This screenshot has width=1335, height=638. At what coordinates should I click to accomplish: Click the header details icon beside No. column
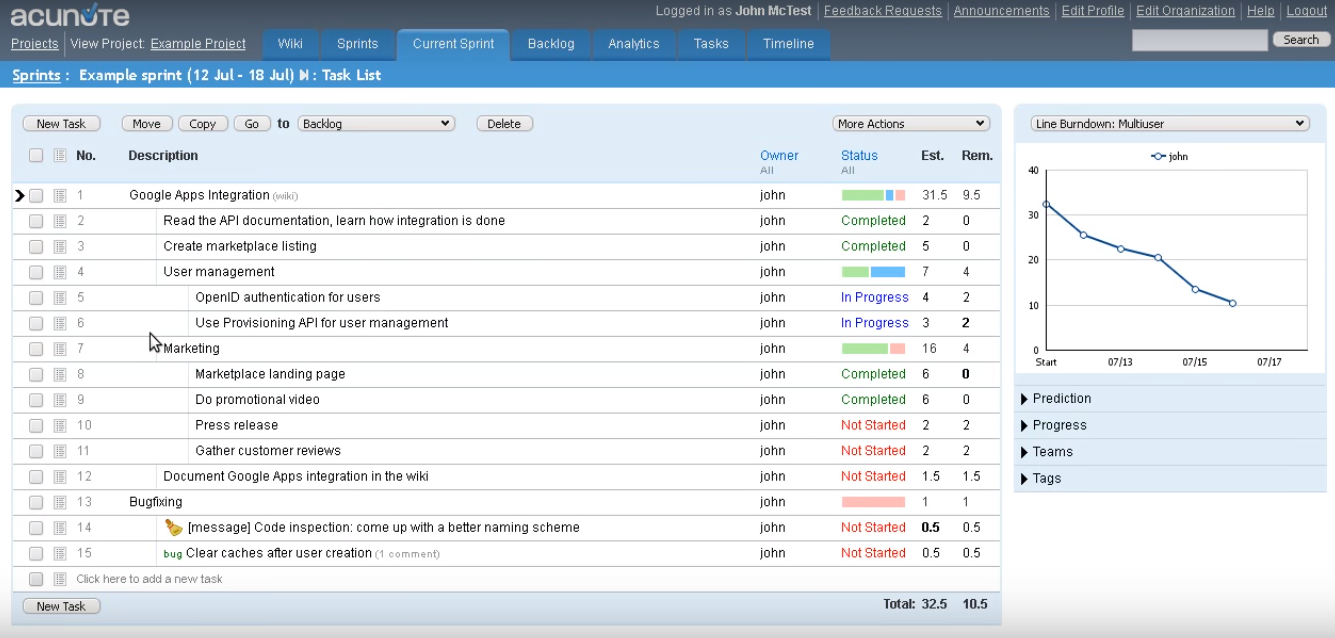coord(60,155)
